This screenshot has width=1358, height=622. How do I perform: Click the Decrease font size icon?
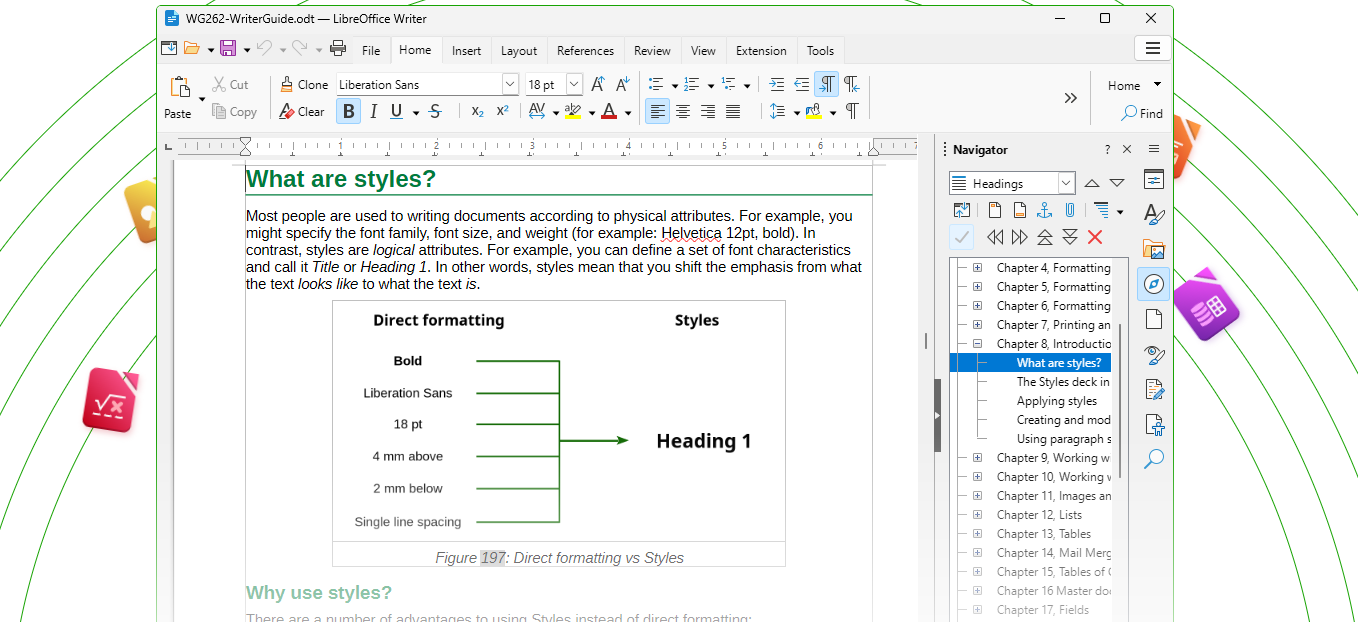click(x=623, y=84)
